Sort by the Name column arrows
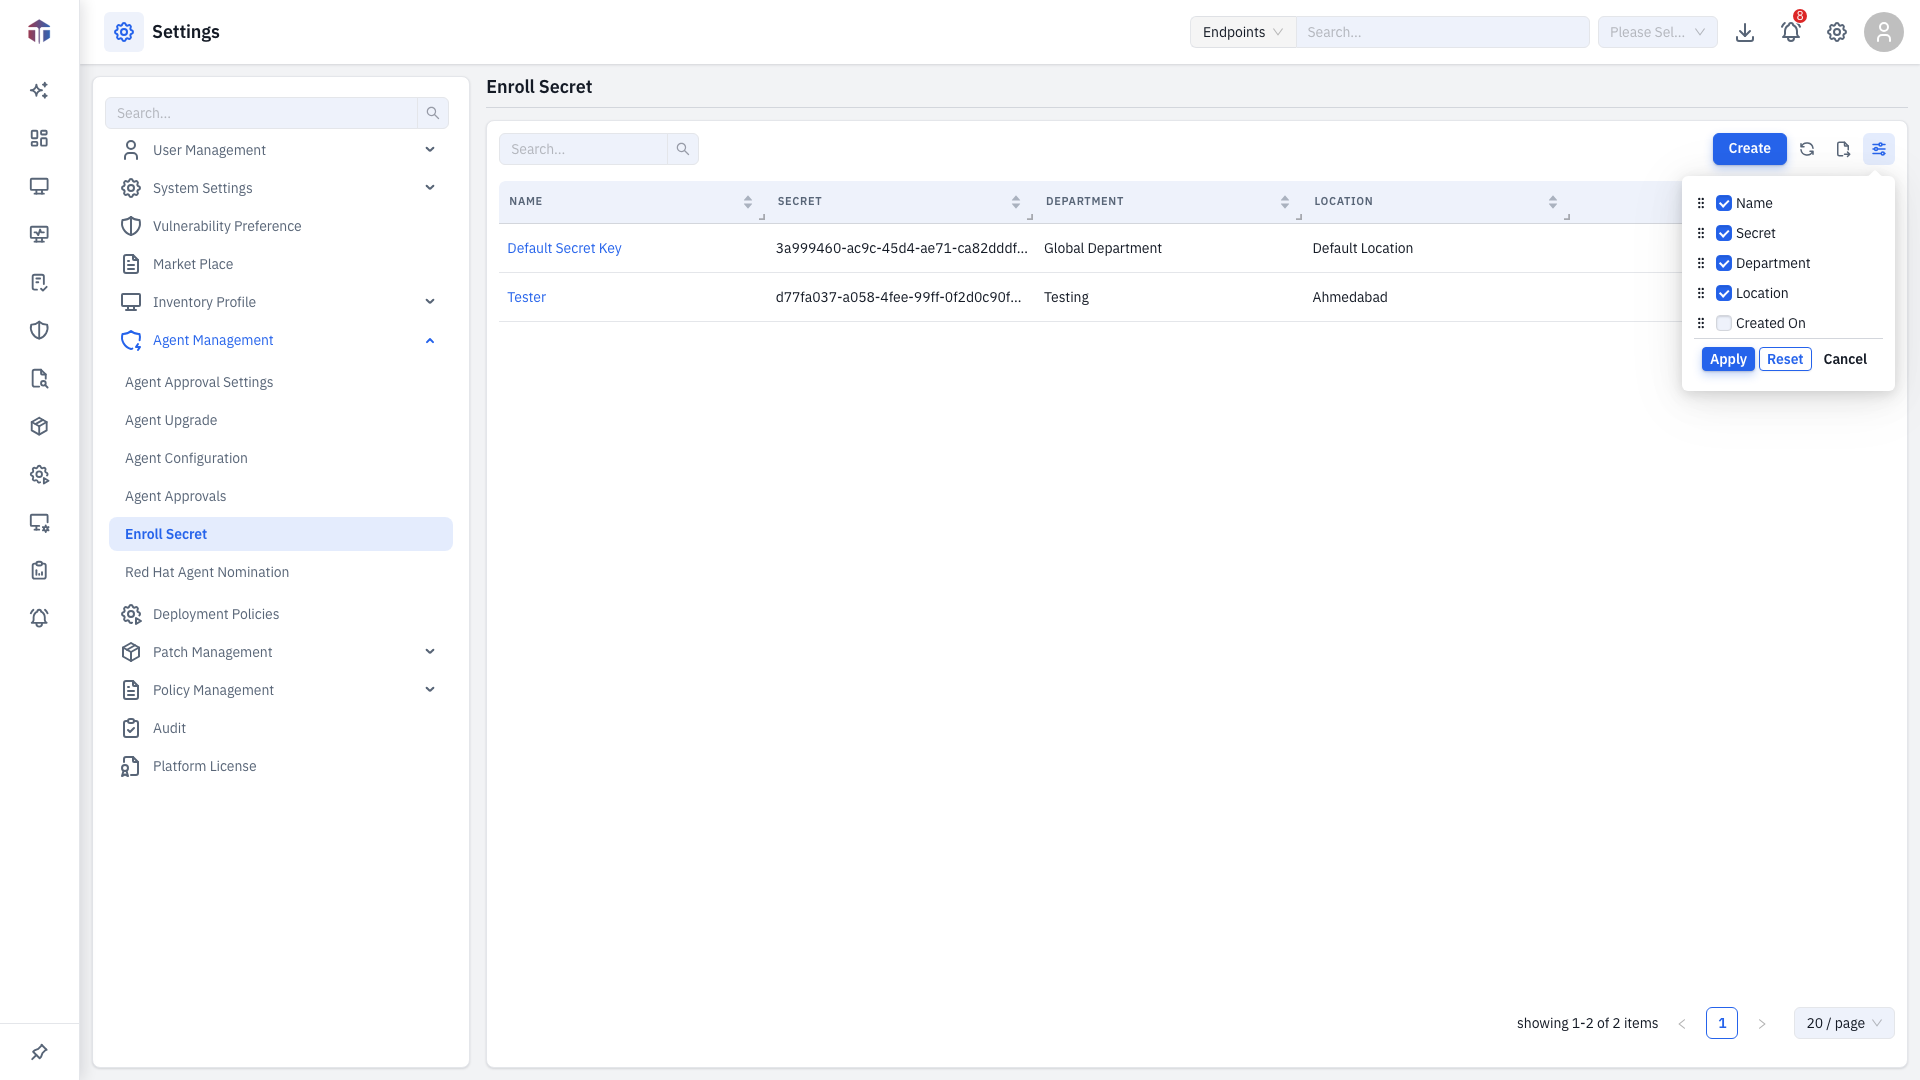The width and height of the screenshot is (1920, 1080). tap(748, 202)
